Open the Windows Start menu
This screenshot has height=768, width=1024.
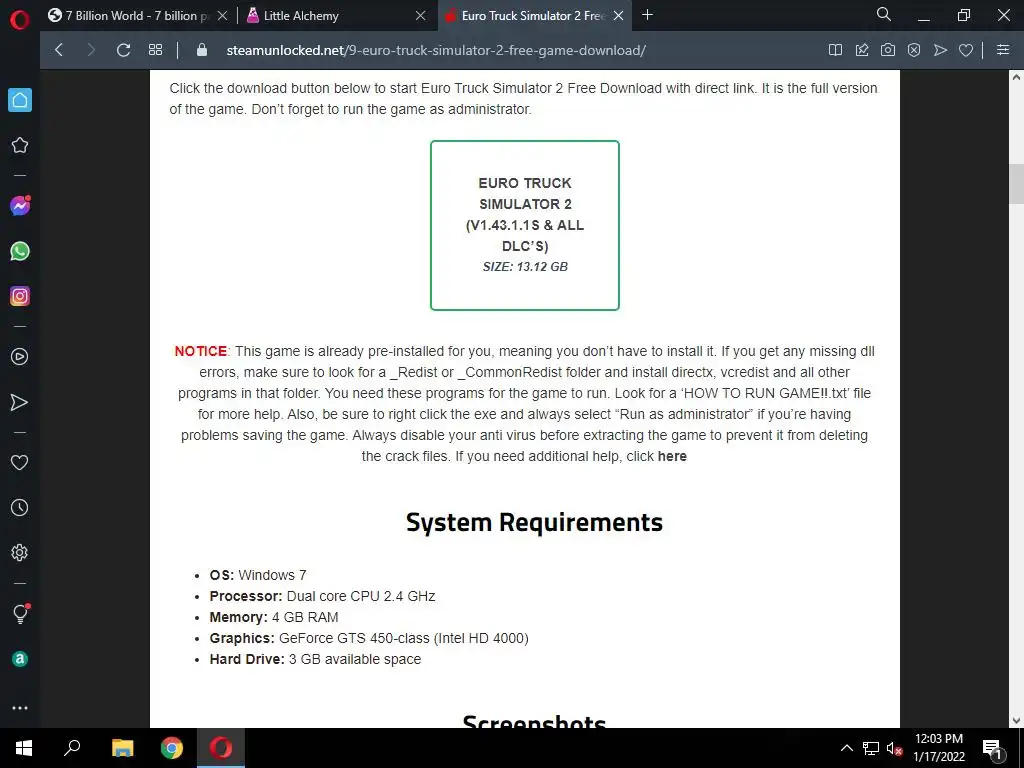[24, 748]
